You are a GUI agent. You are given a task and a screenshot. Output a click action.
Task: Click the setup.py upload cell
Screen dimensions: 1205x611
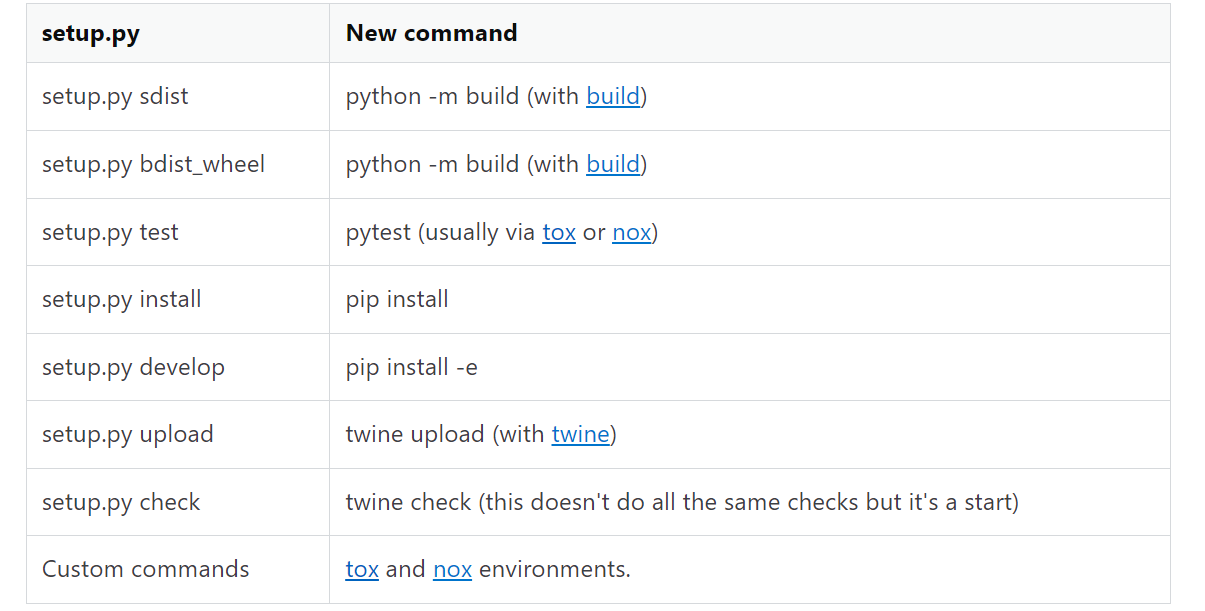coord(127,434)
